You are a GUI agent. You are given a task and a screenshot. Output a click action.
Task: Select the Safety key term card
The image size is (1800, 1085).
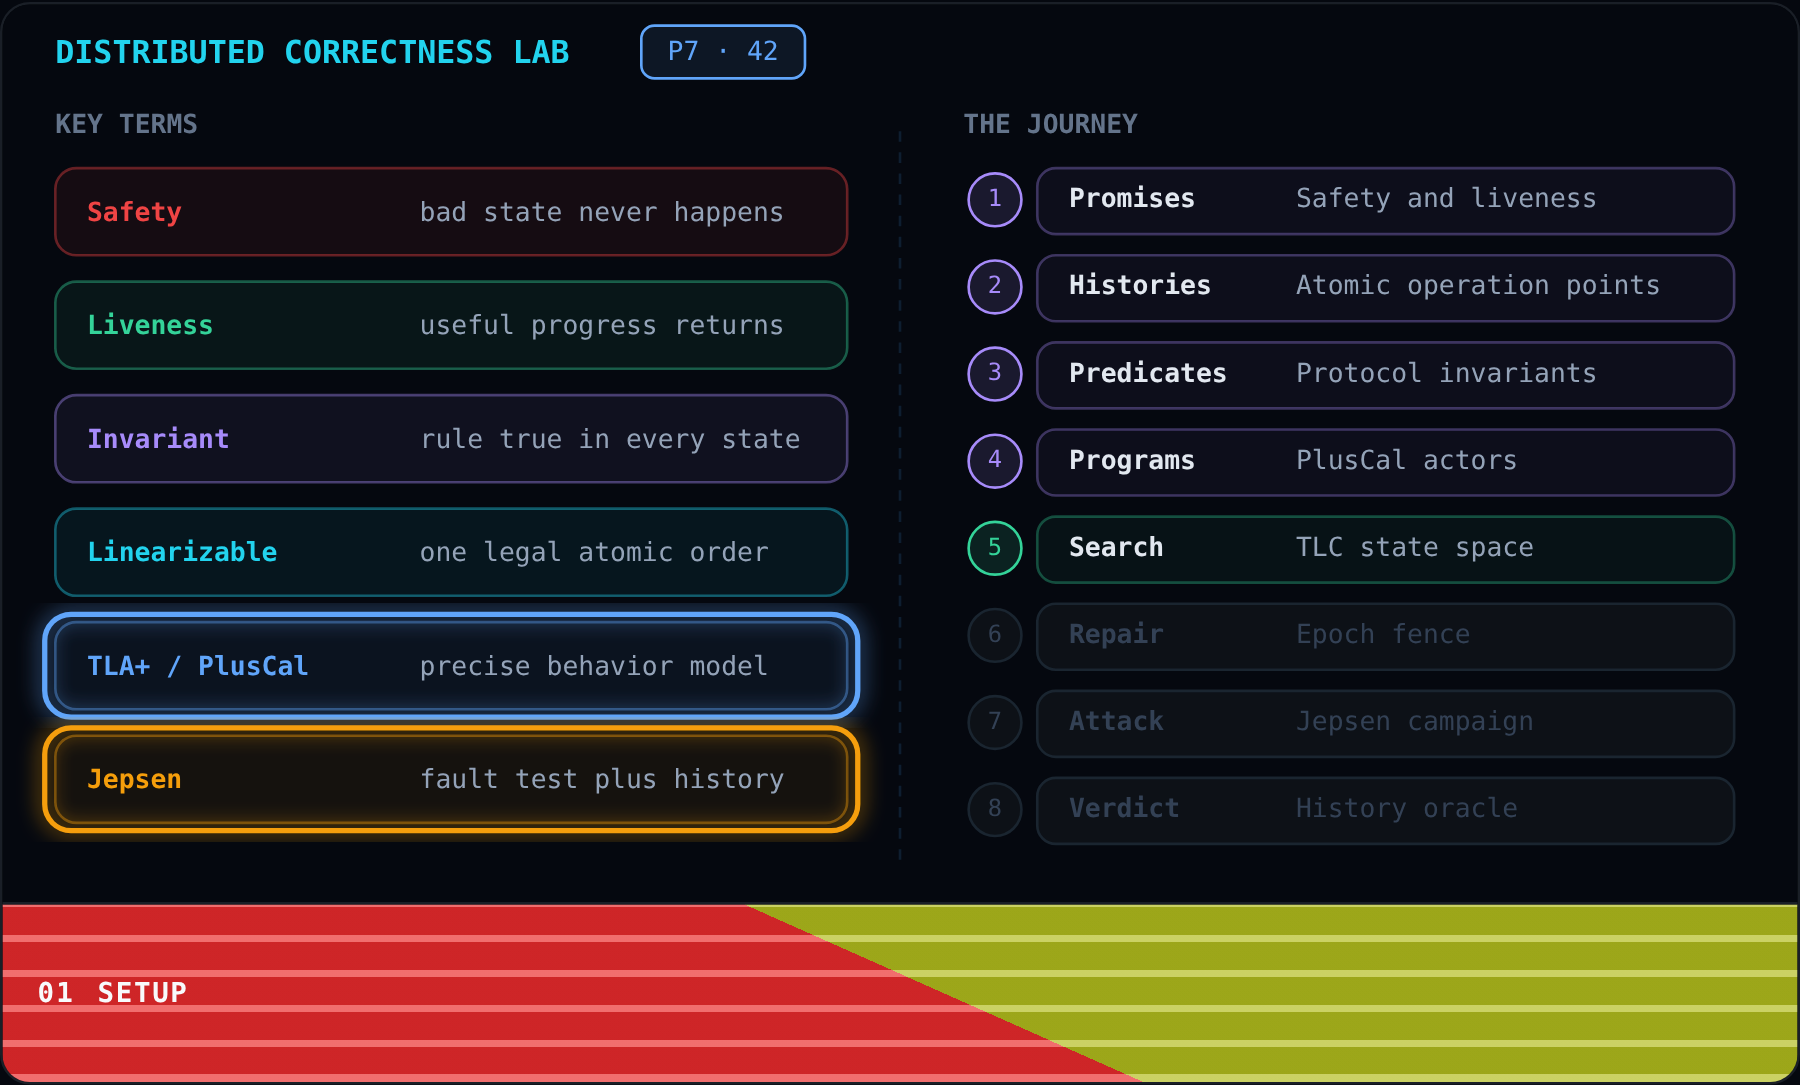point(451,212)
